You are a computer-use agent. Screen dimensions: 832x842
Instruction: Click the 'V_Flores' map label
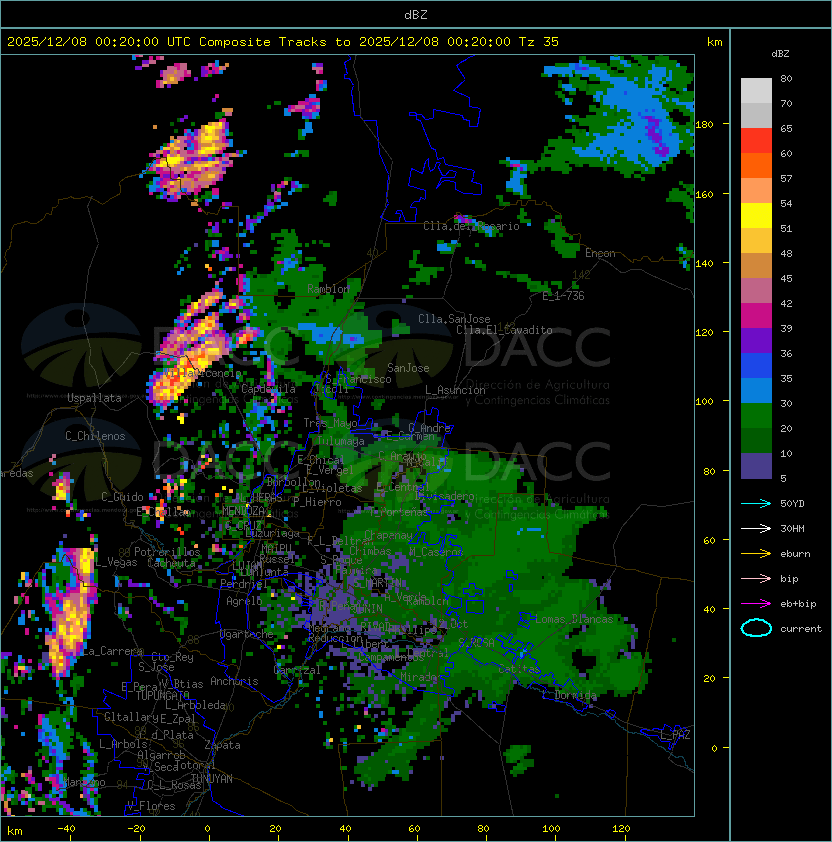click(151, 806)
